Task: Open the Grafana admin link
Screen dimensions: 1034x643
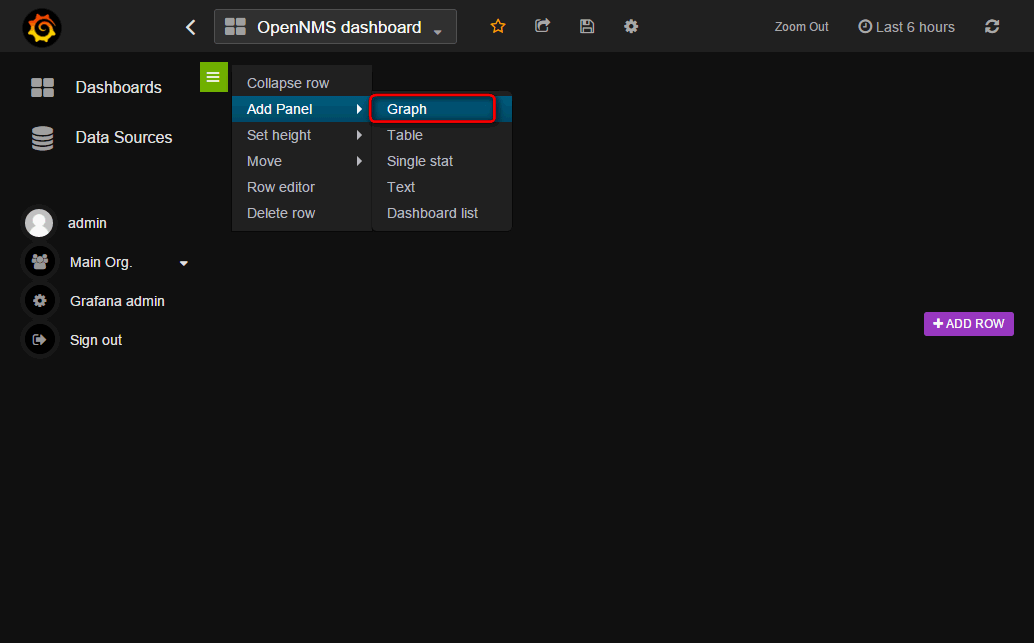Action: [117, 301]
